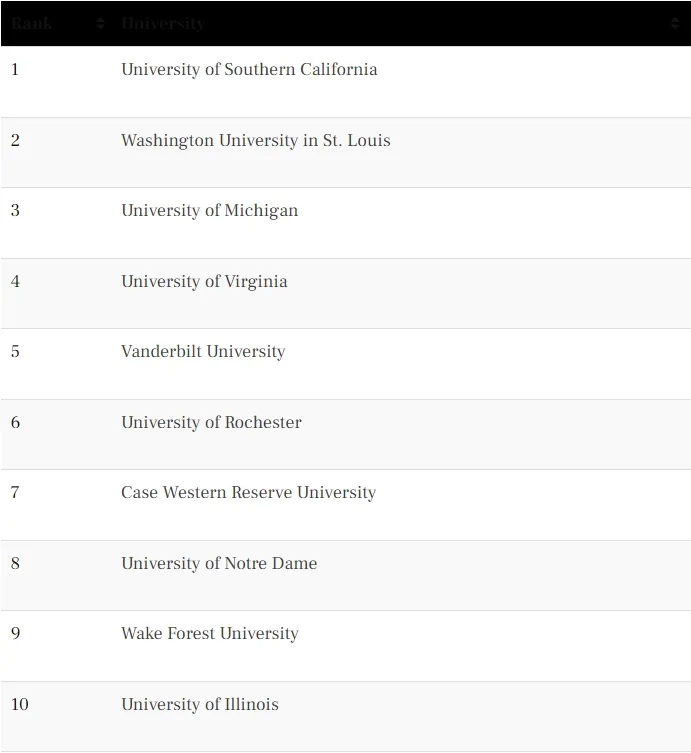
Task: Click University of Rochester entry
Action: (x=211, y=422)
